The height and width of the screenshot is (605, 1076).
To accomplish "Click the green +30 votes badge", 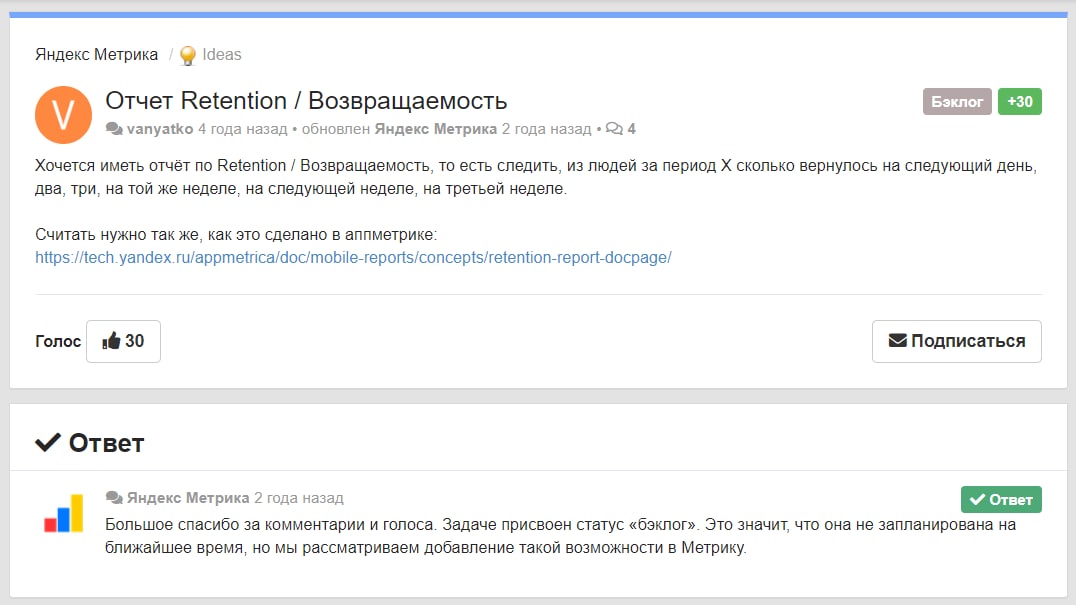I will click(x=1020, y=102).
